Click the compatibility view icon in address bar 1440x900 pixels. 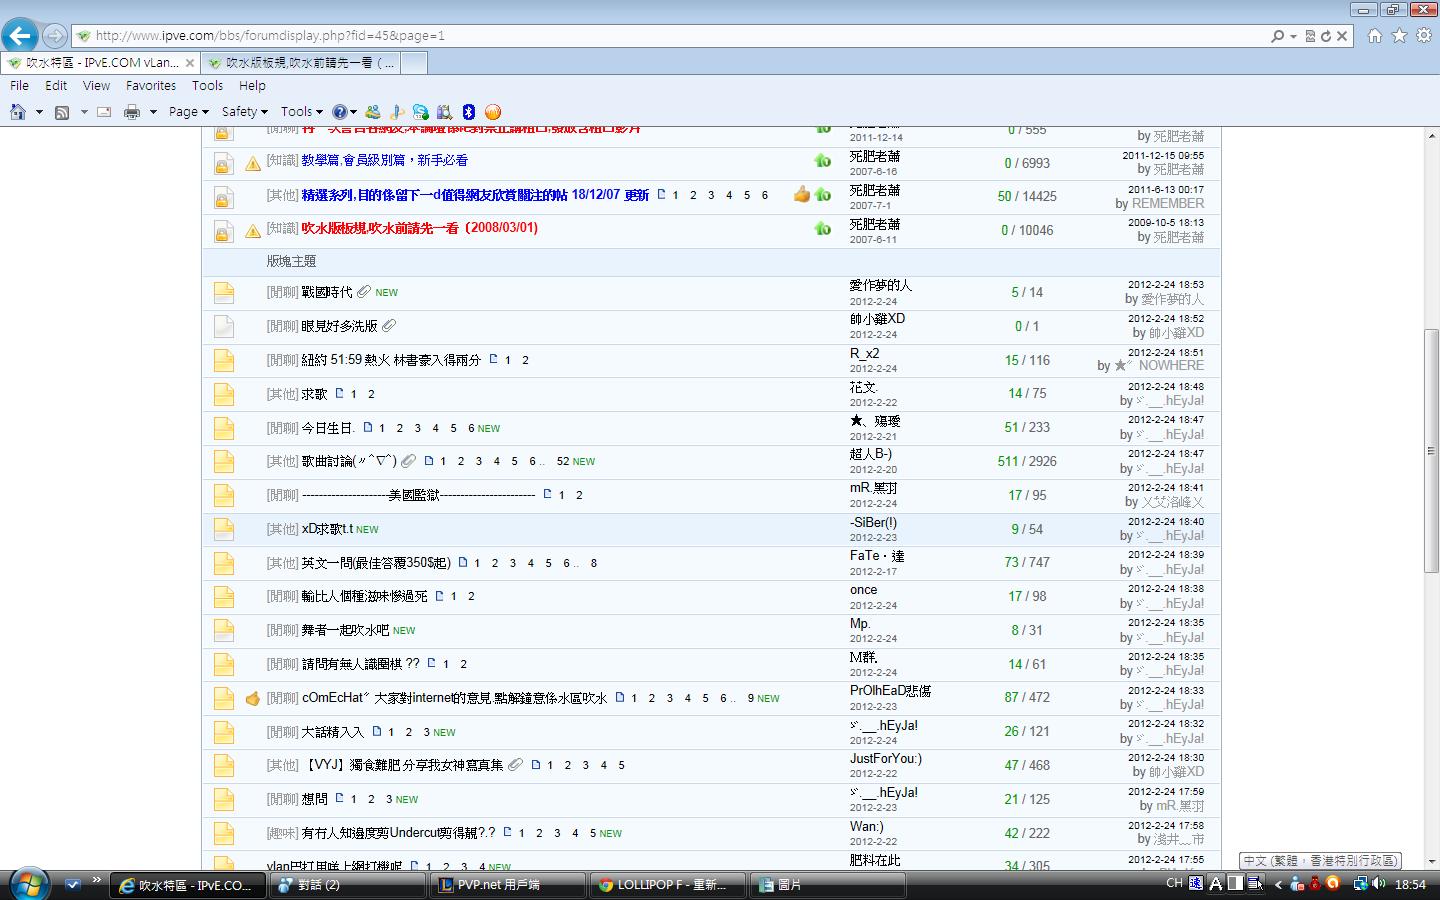click(x=1309, y=36)
